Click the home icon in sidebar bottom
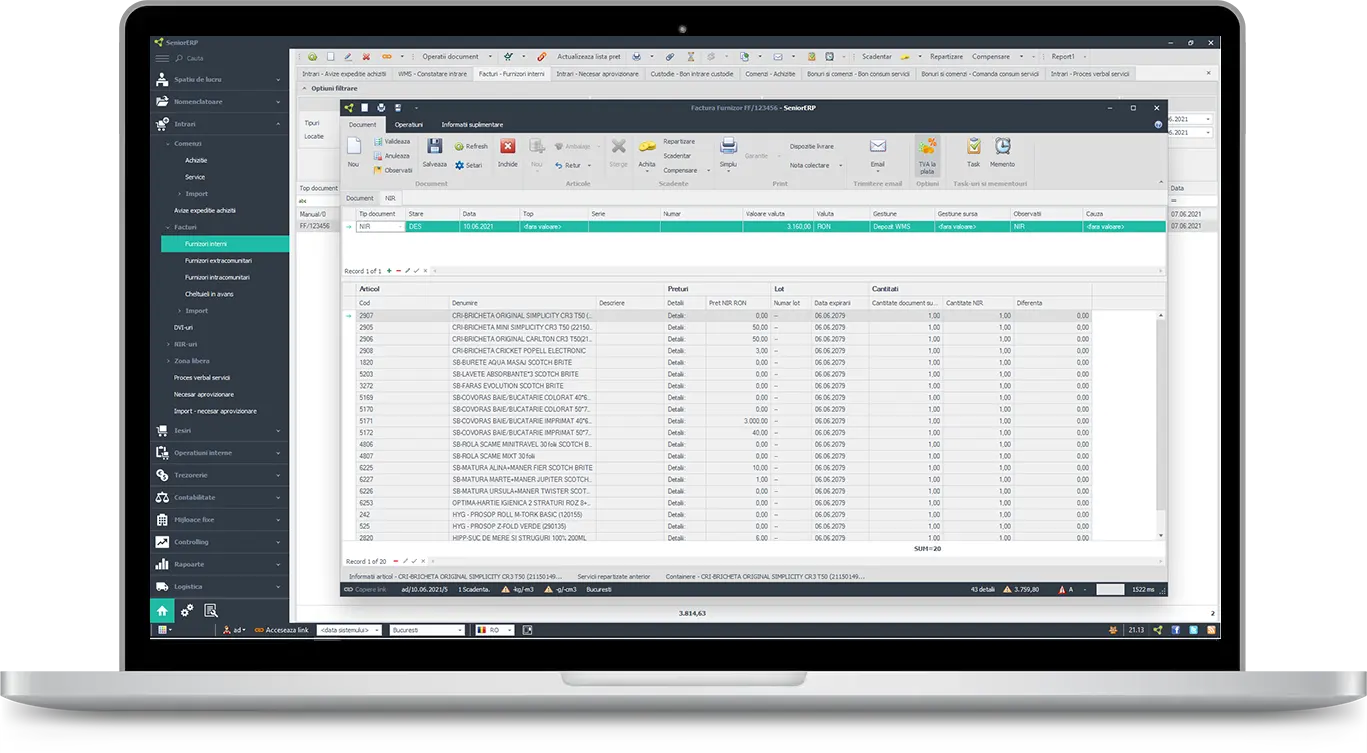 (x=162, y=610)
